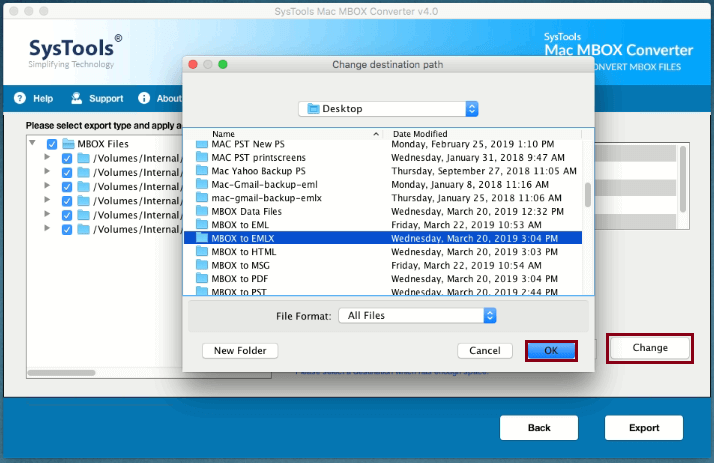Click the Support person icon
Viewport: 714px width, 463px height.
76,98
